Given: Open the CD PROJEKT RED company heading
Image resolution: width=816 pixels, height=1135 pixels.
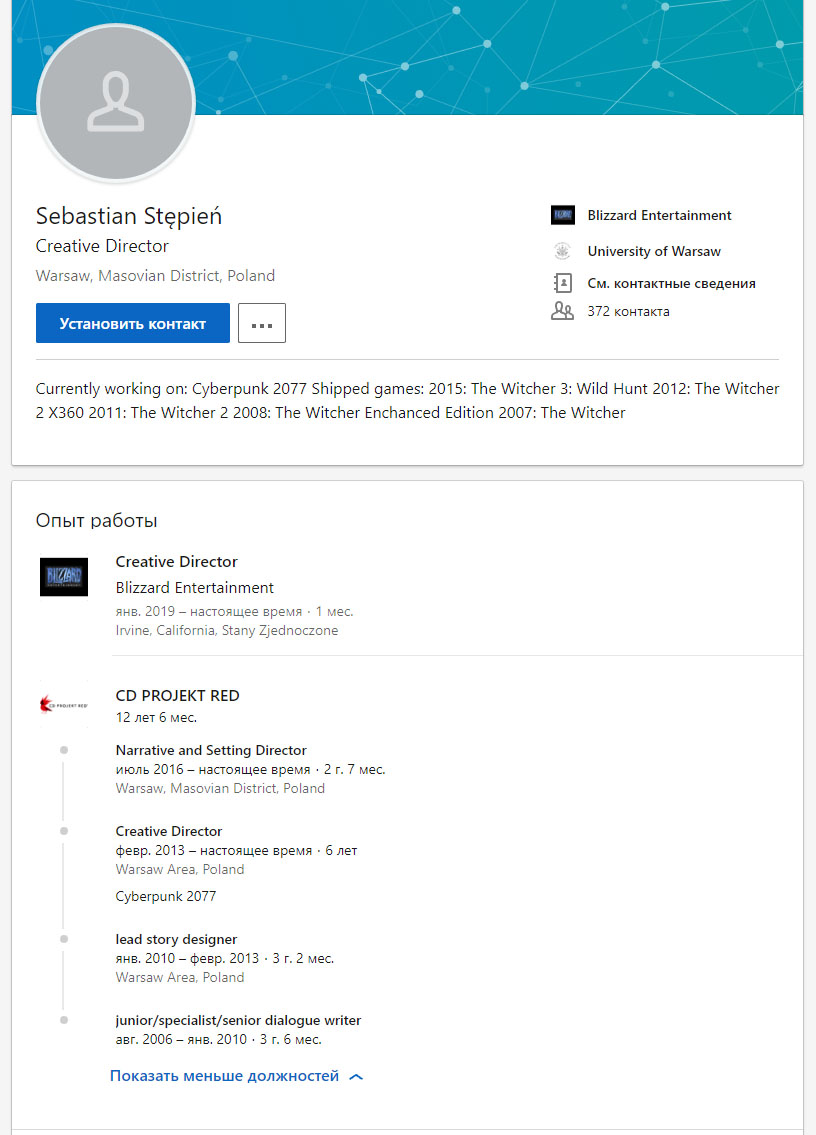Looking at the screenshot, I should (x=177, y=696).
